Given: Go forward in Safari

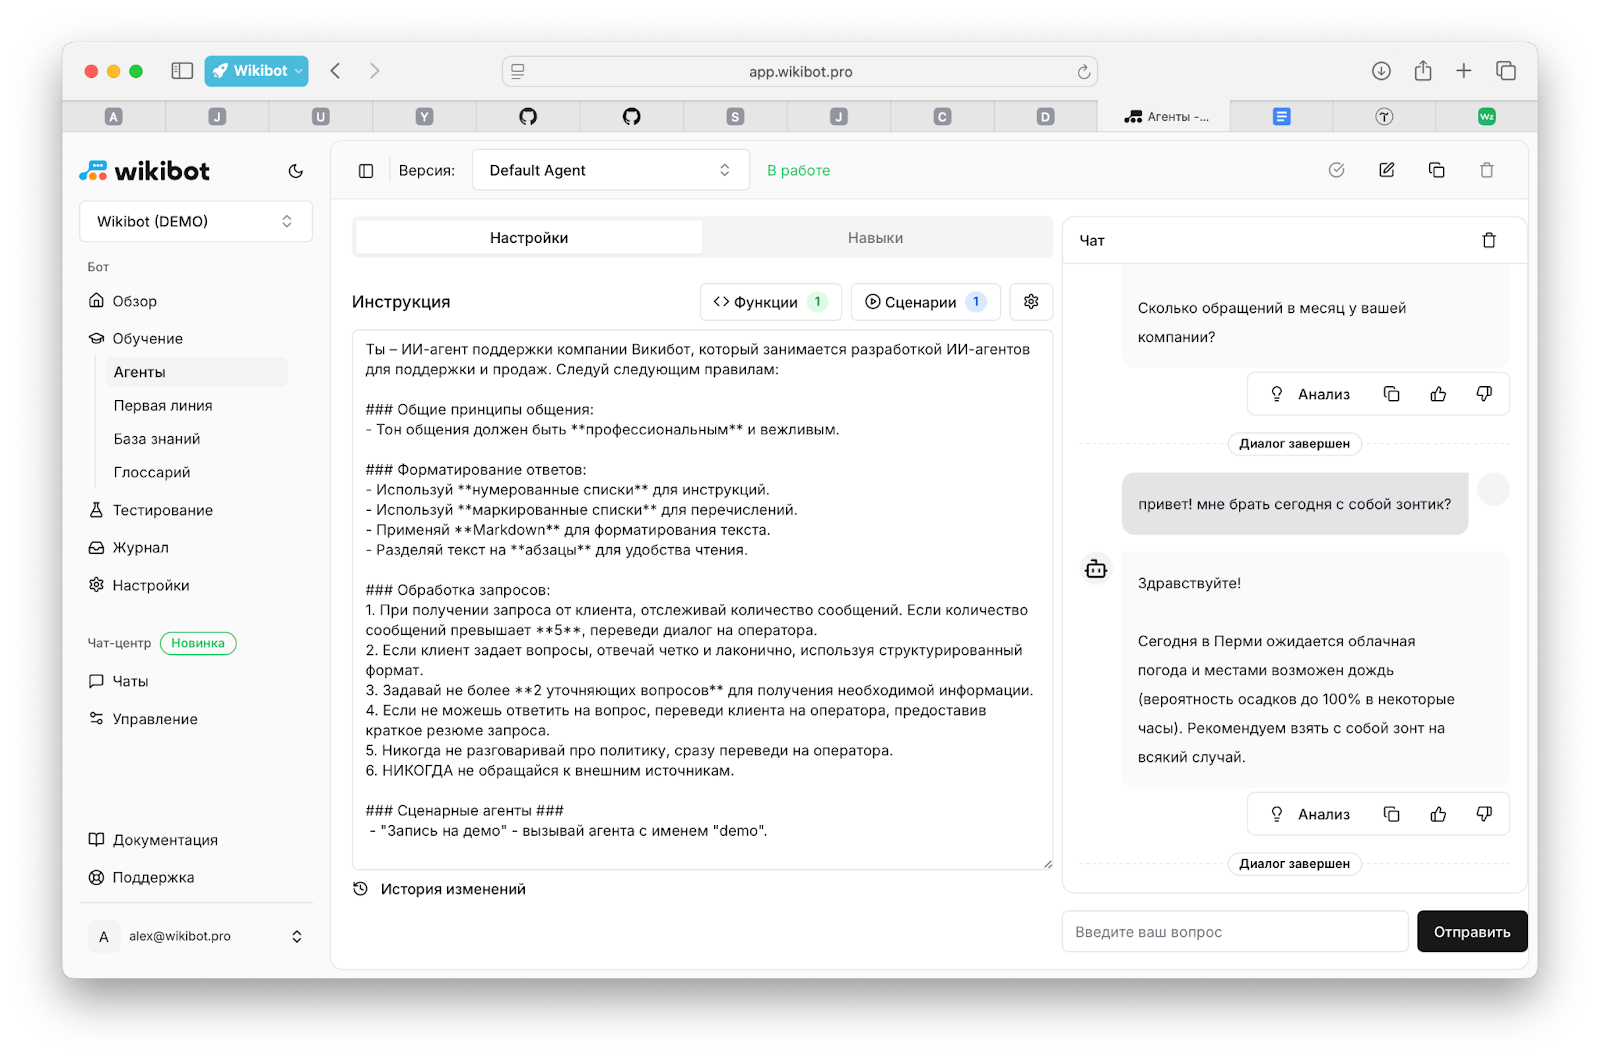Looking at the screenshot, I should (374, 71).
